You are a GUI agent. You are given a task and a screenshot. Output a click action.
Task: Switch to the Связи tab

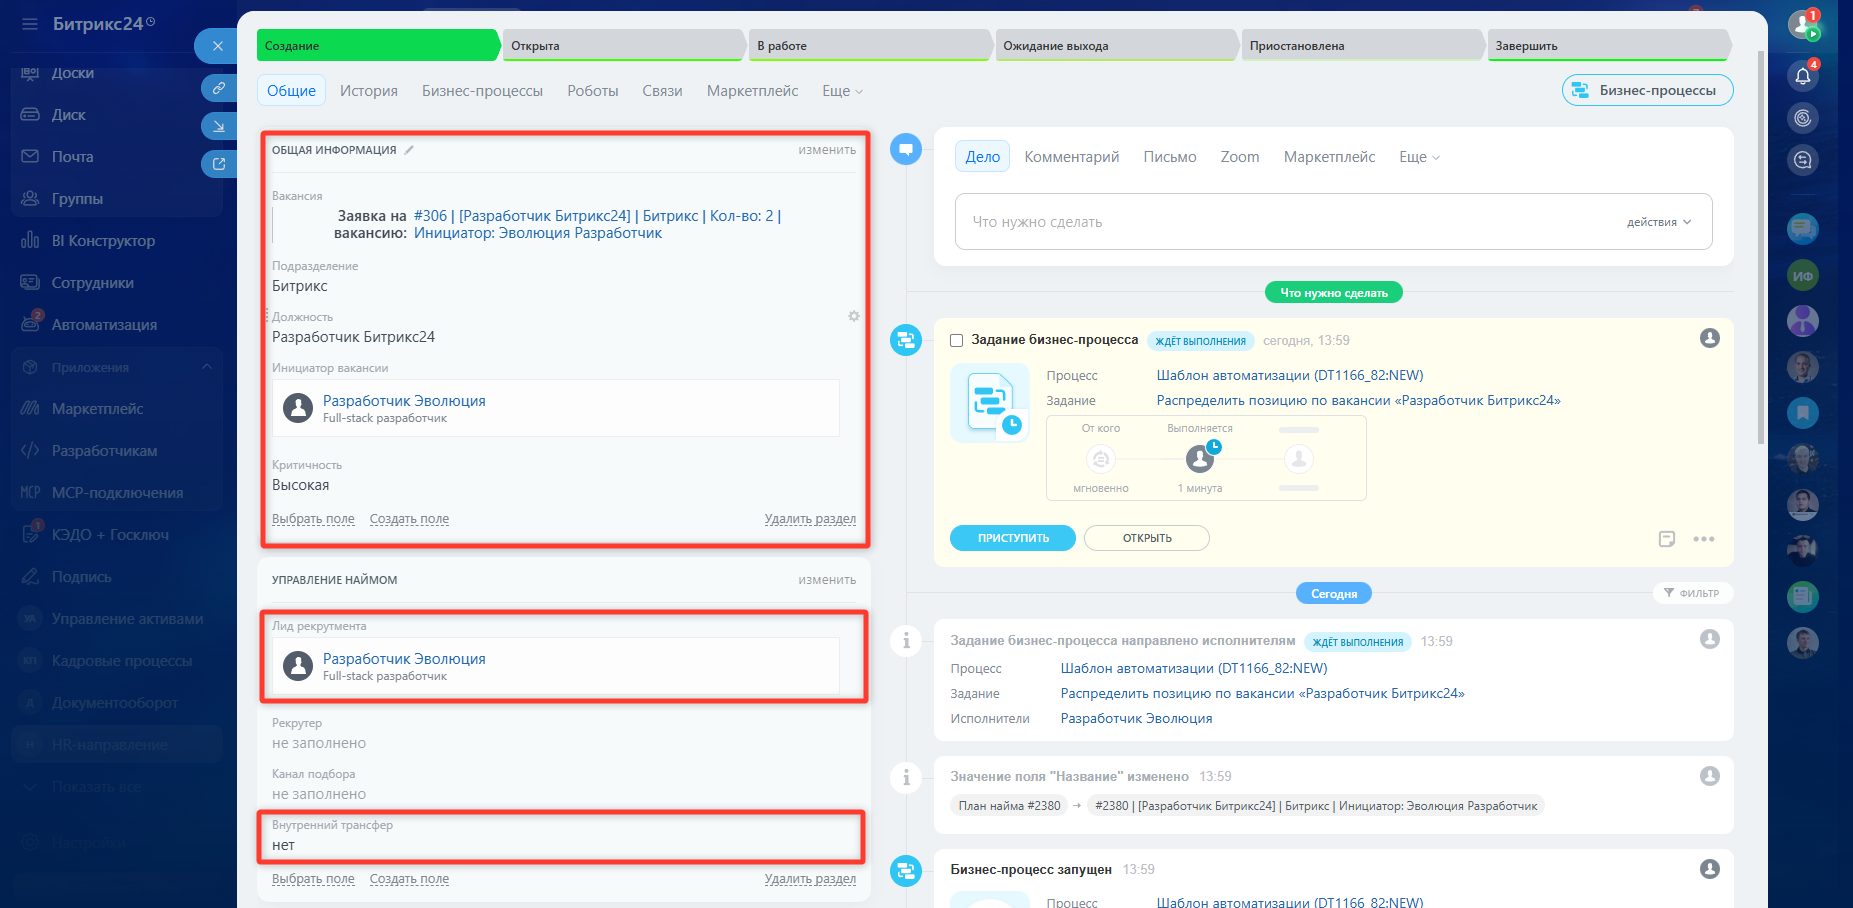(662, 91)
